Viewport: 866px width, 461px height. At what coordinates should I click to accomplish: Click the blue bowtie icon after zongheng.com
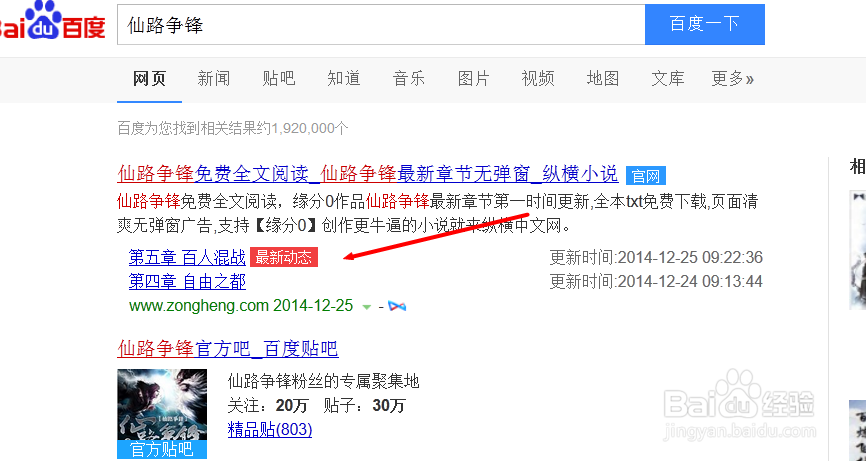(x=397, y=305)
